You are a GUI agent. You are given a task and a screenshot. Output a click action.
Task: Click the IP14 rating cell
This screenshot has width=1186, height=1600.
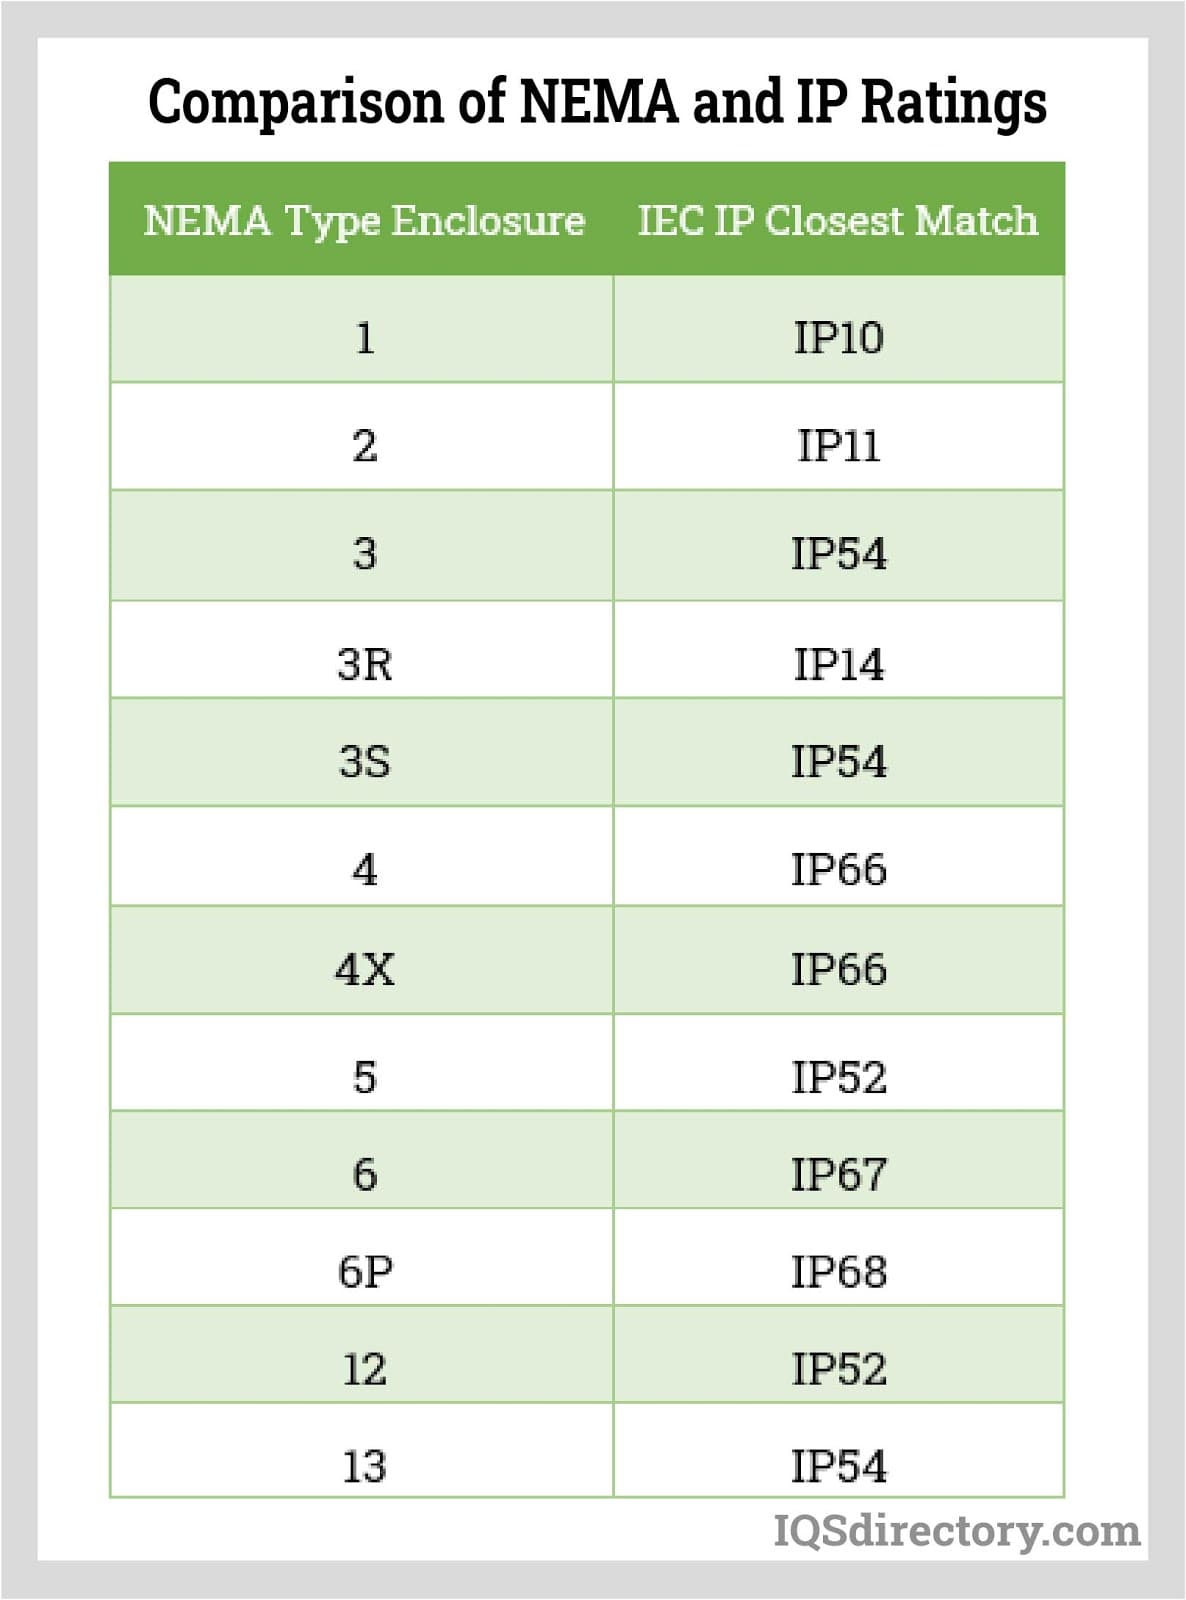pyautogui.click(x=838, y=663)
